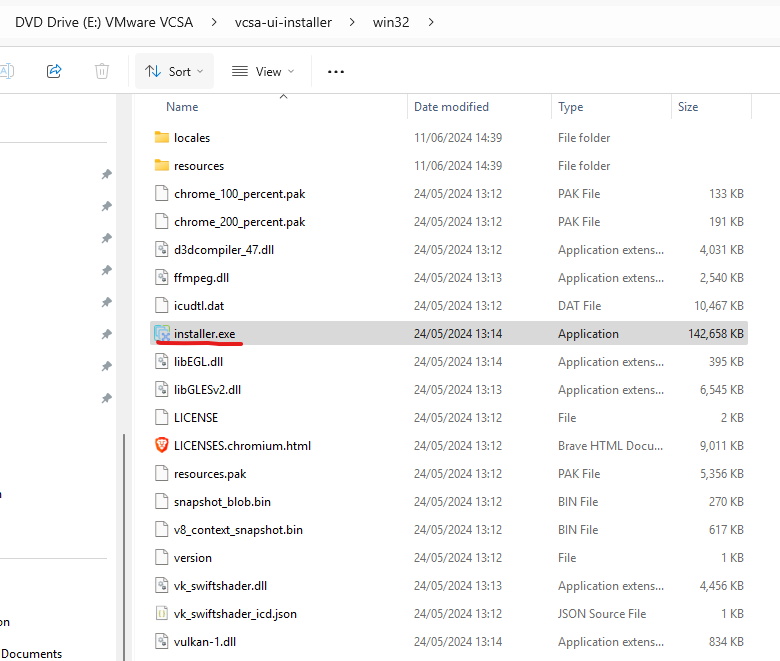Click the vk_swiftshader.dll file icon
780x661 pixels.
pyautogui.click(x=162, y=585)
